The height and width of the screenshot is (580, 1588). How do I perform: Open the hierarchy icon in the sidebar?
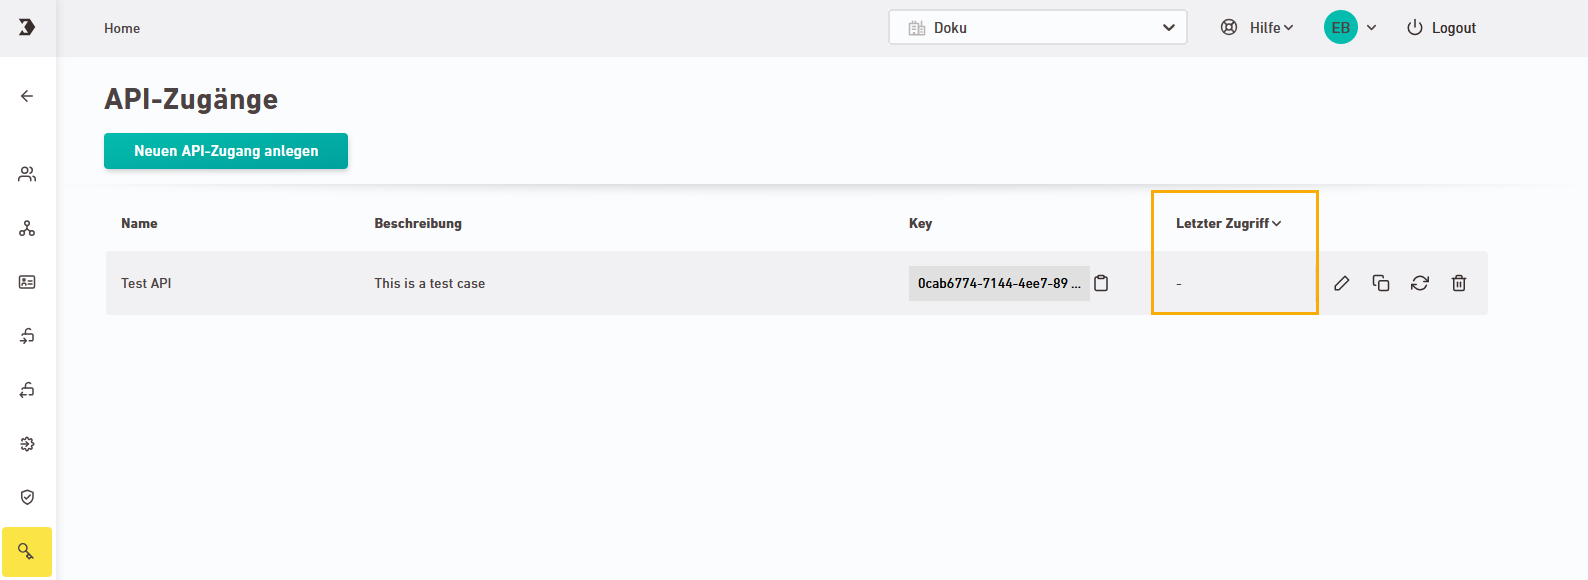(x=27, y=229)
